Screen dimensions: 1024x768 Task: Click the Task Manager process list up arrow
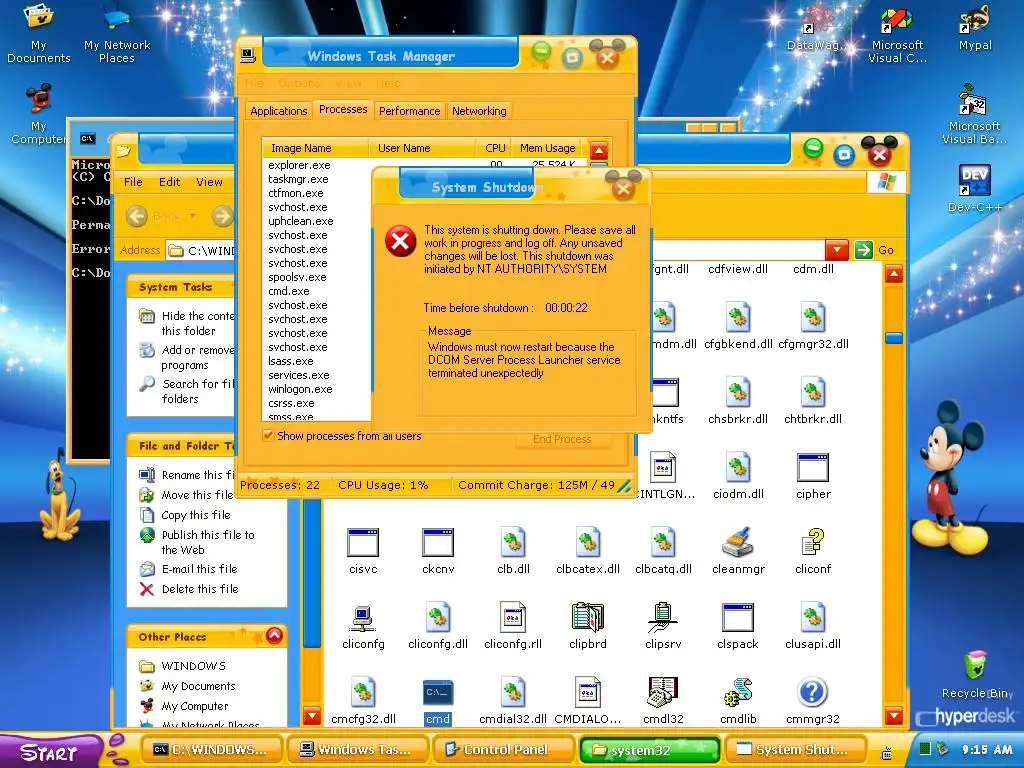tap(599, 151)
